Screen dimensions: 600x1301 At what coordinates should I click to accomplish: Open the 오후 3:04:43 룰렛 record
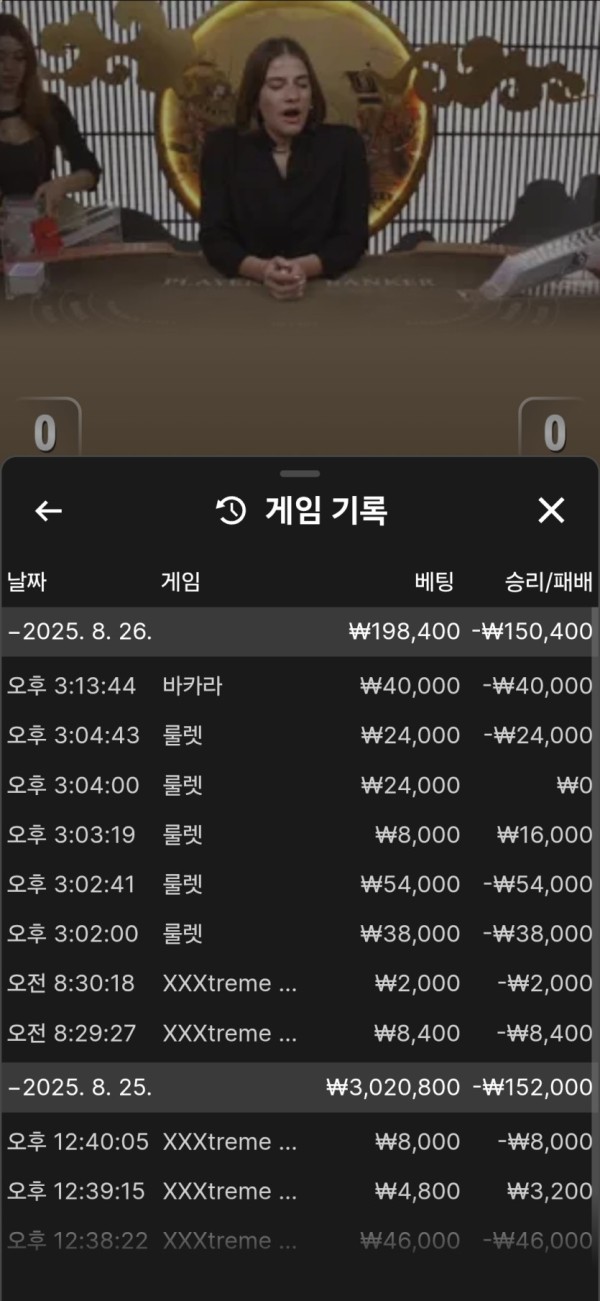(300, 736)
